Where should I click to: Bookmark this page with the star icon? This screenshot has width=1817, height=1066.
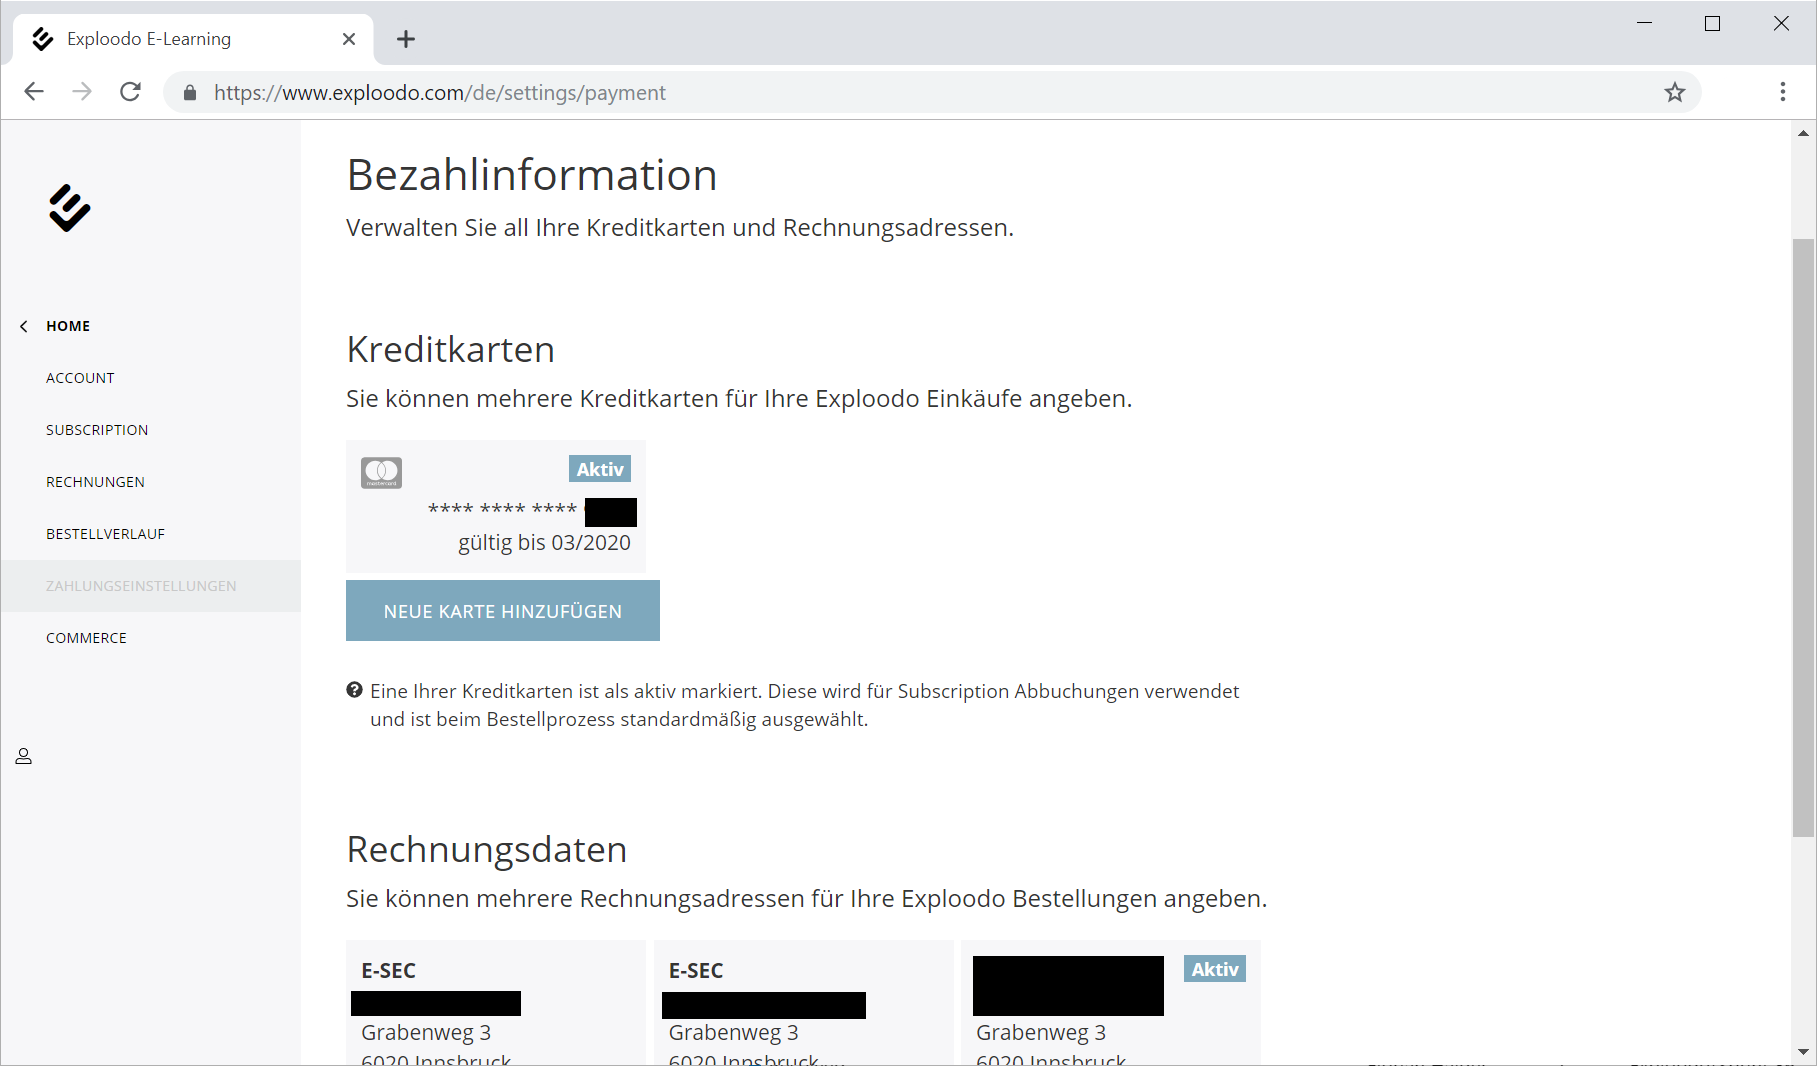click(x=1675, y=93)
